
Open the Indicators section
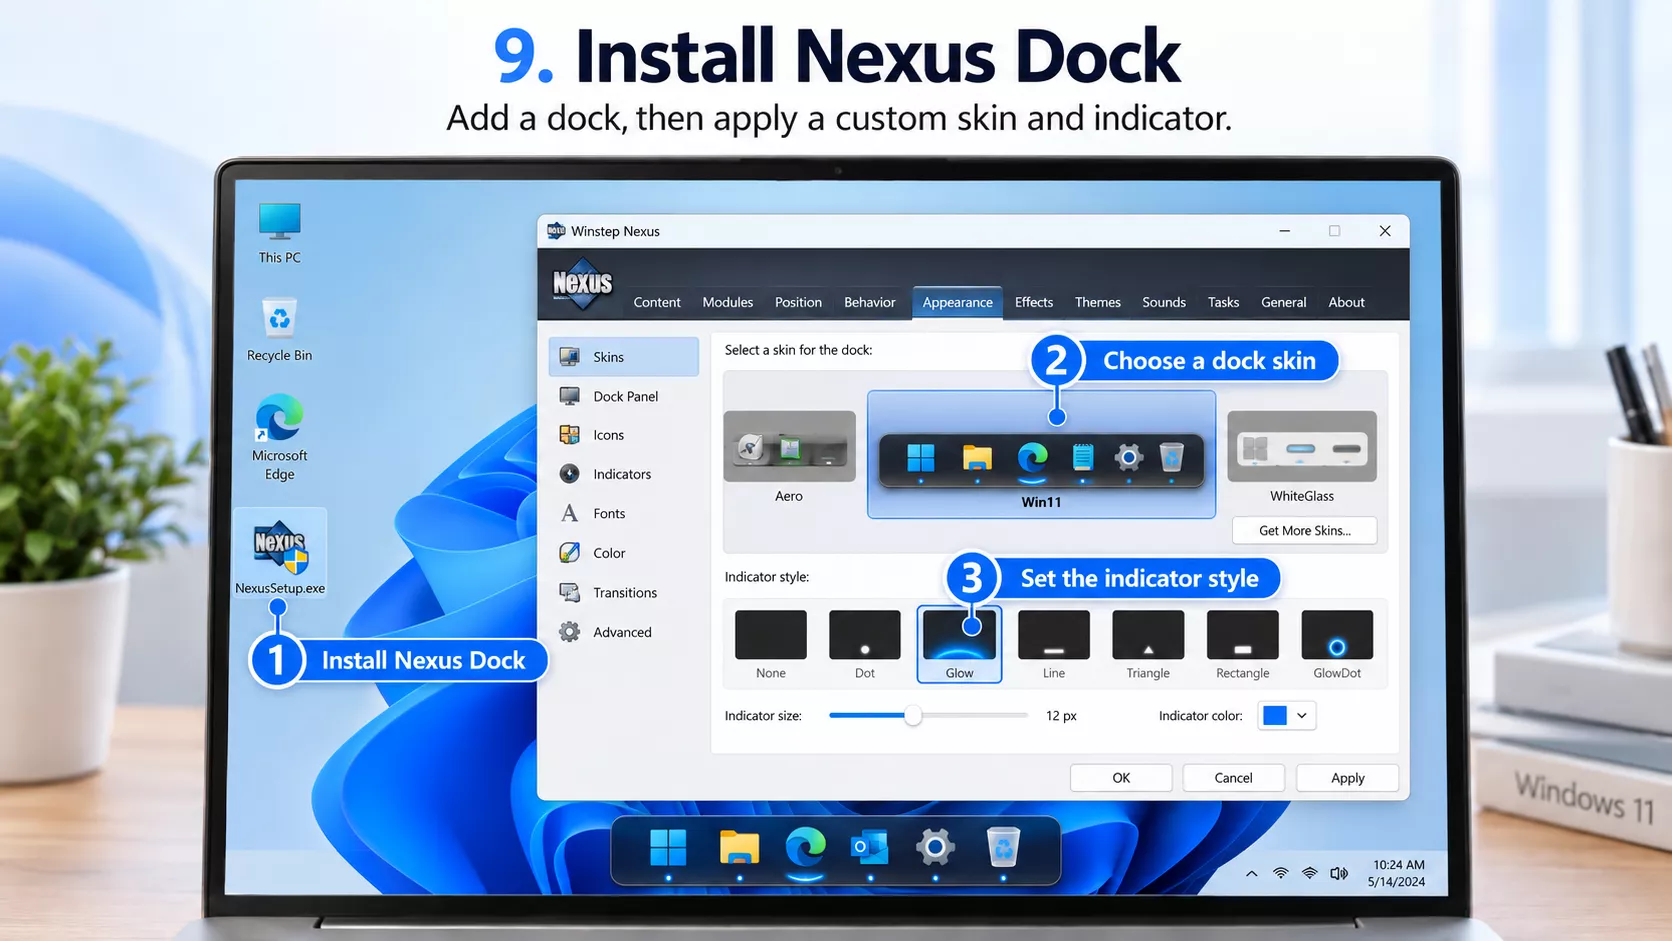[x=624, y=474]
